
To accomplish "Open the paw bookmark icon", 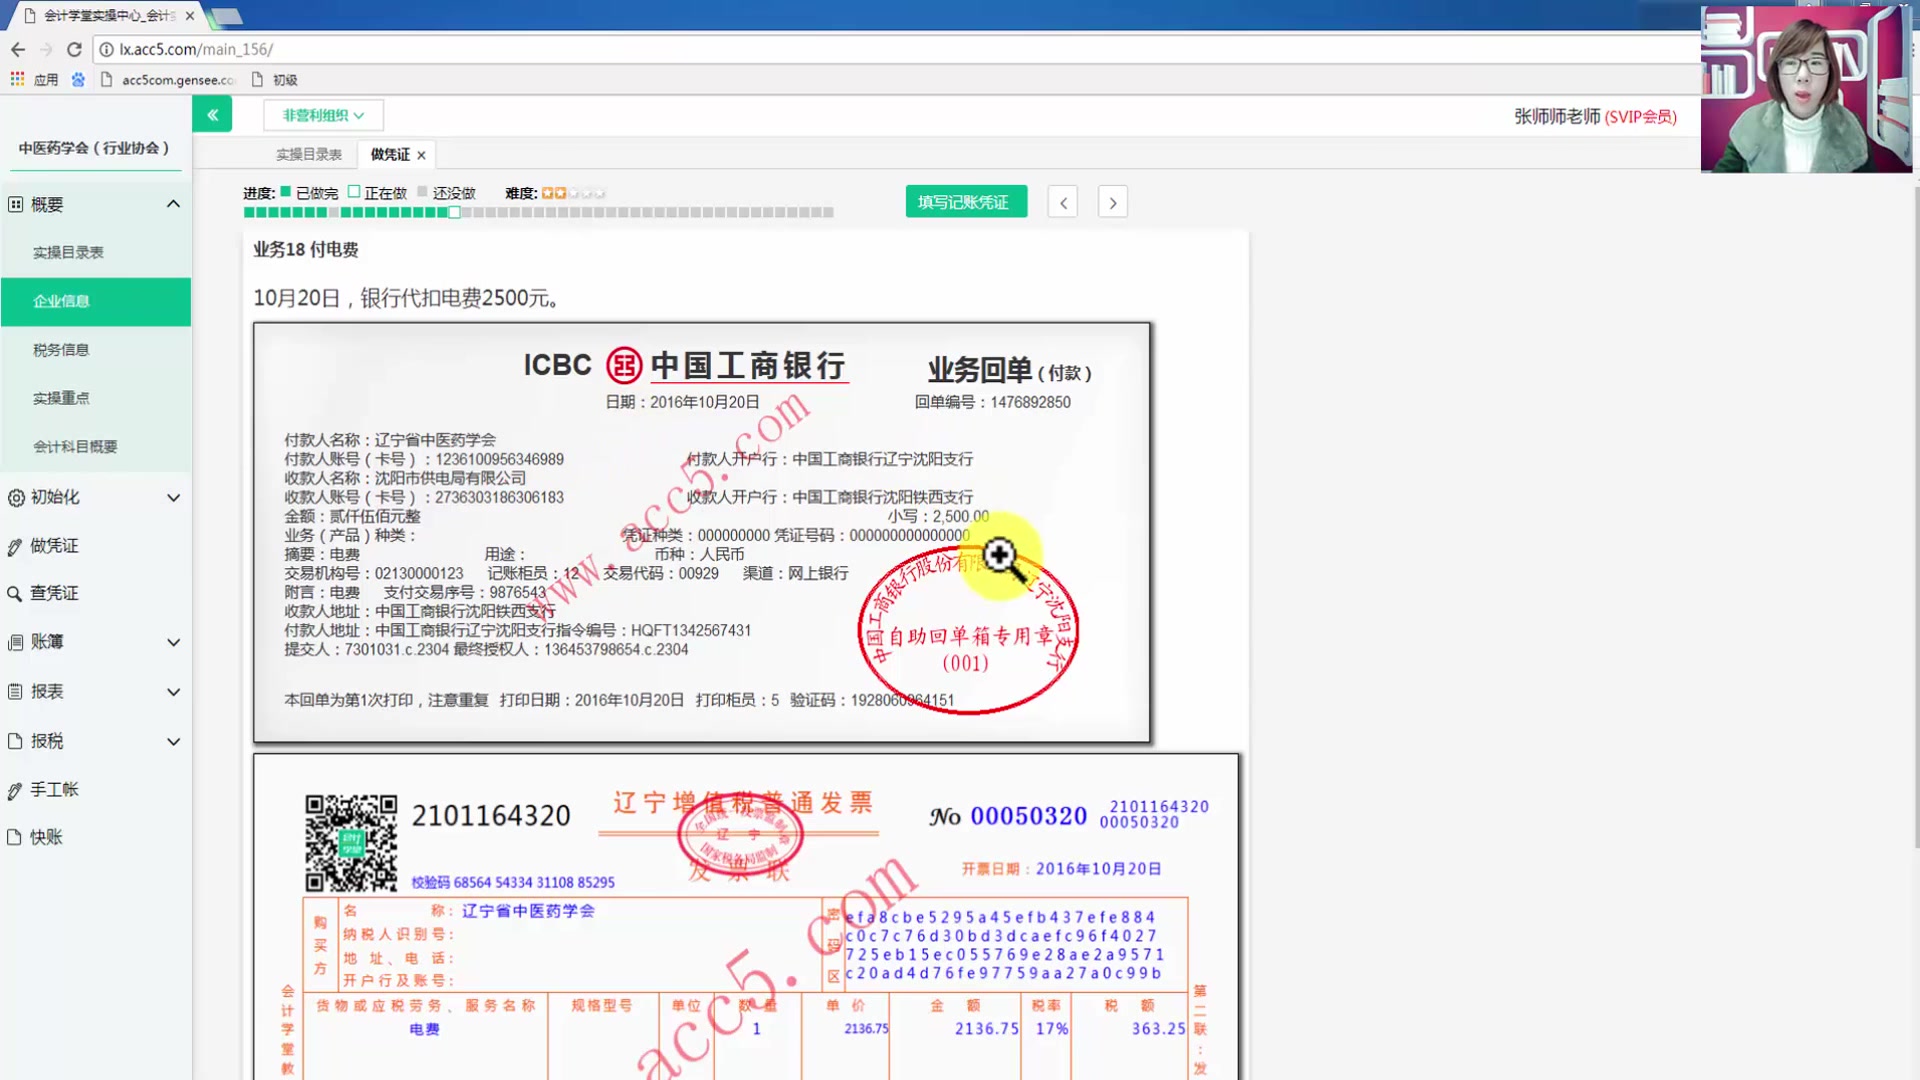I will [78, 79].
